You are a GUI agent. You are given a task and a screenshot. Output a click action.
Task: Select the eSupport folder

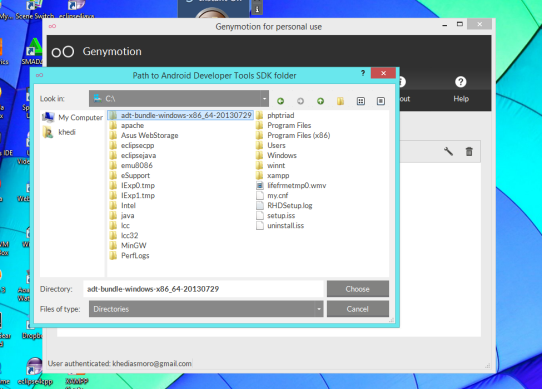[x=130, y=175]
